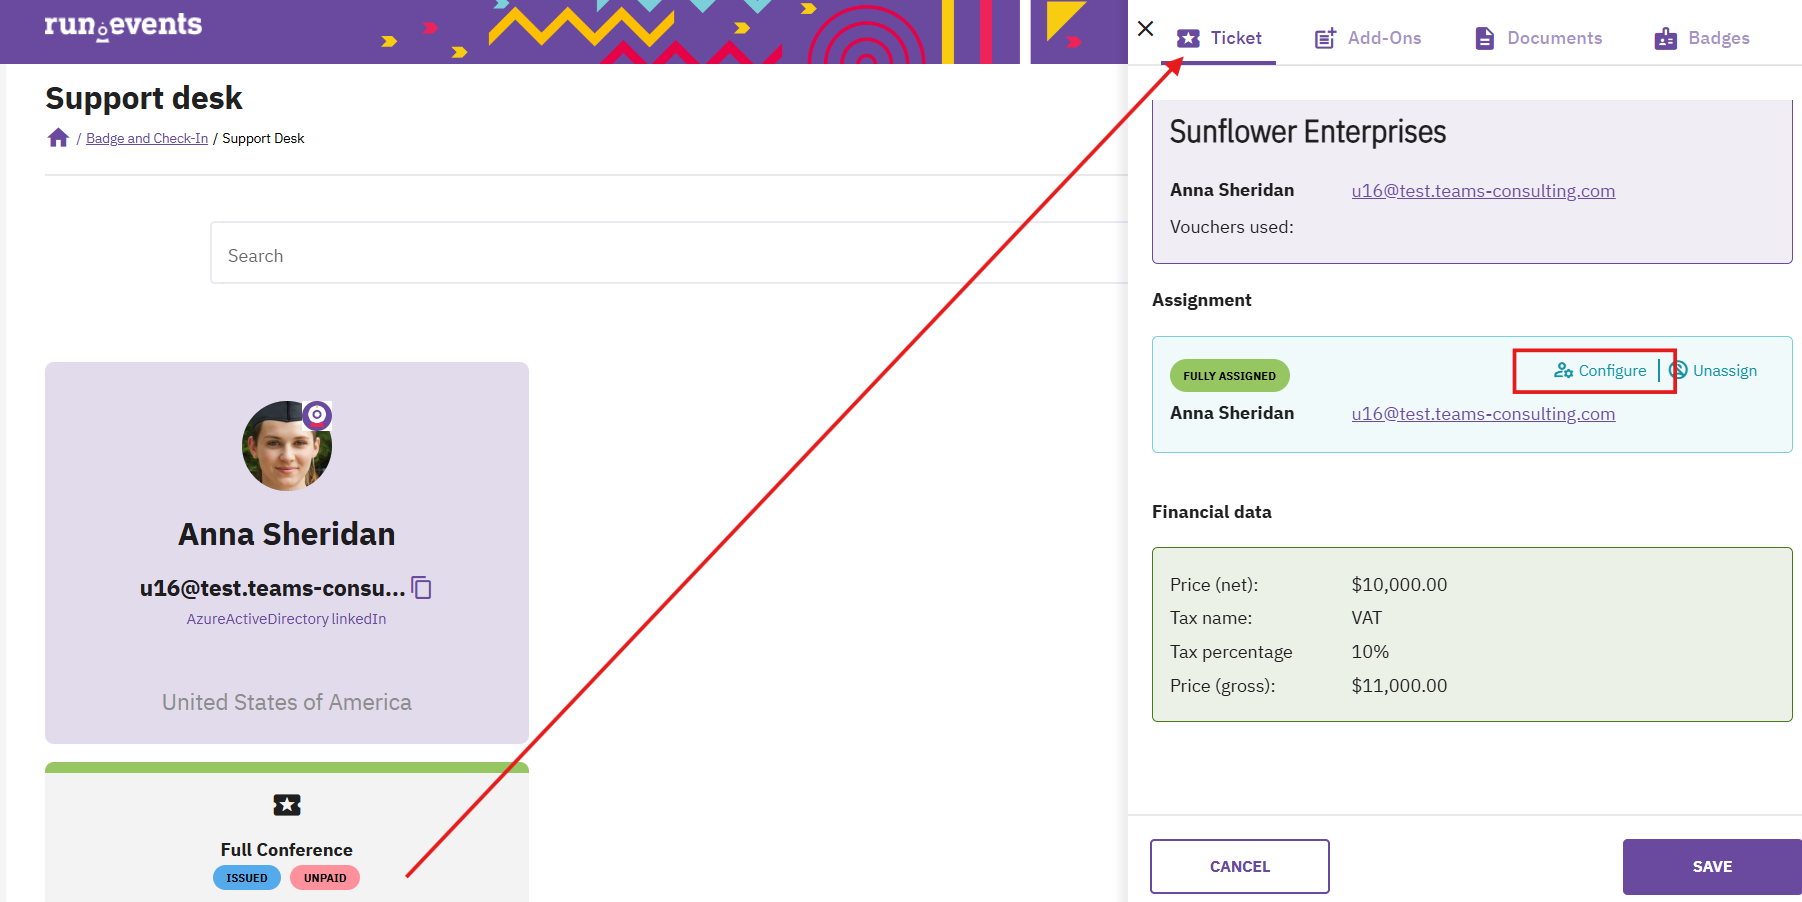
Task: Open Badge and Check-In breadcrumb link
Action: (147, 139)
